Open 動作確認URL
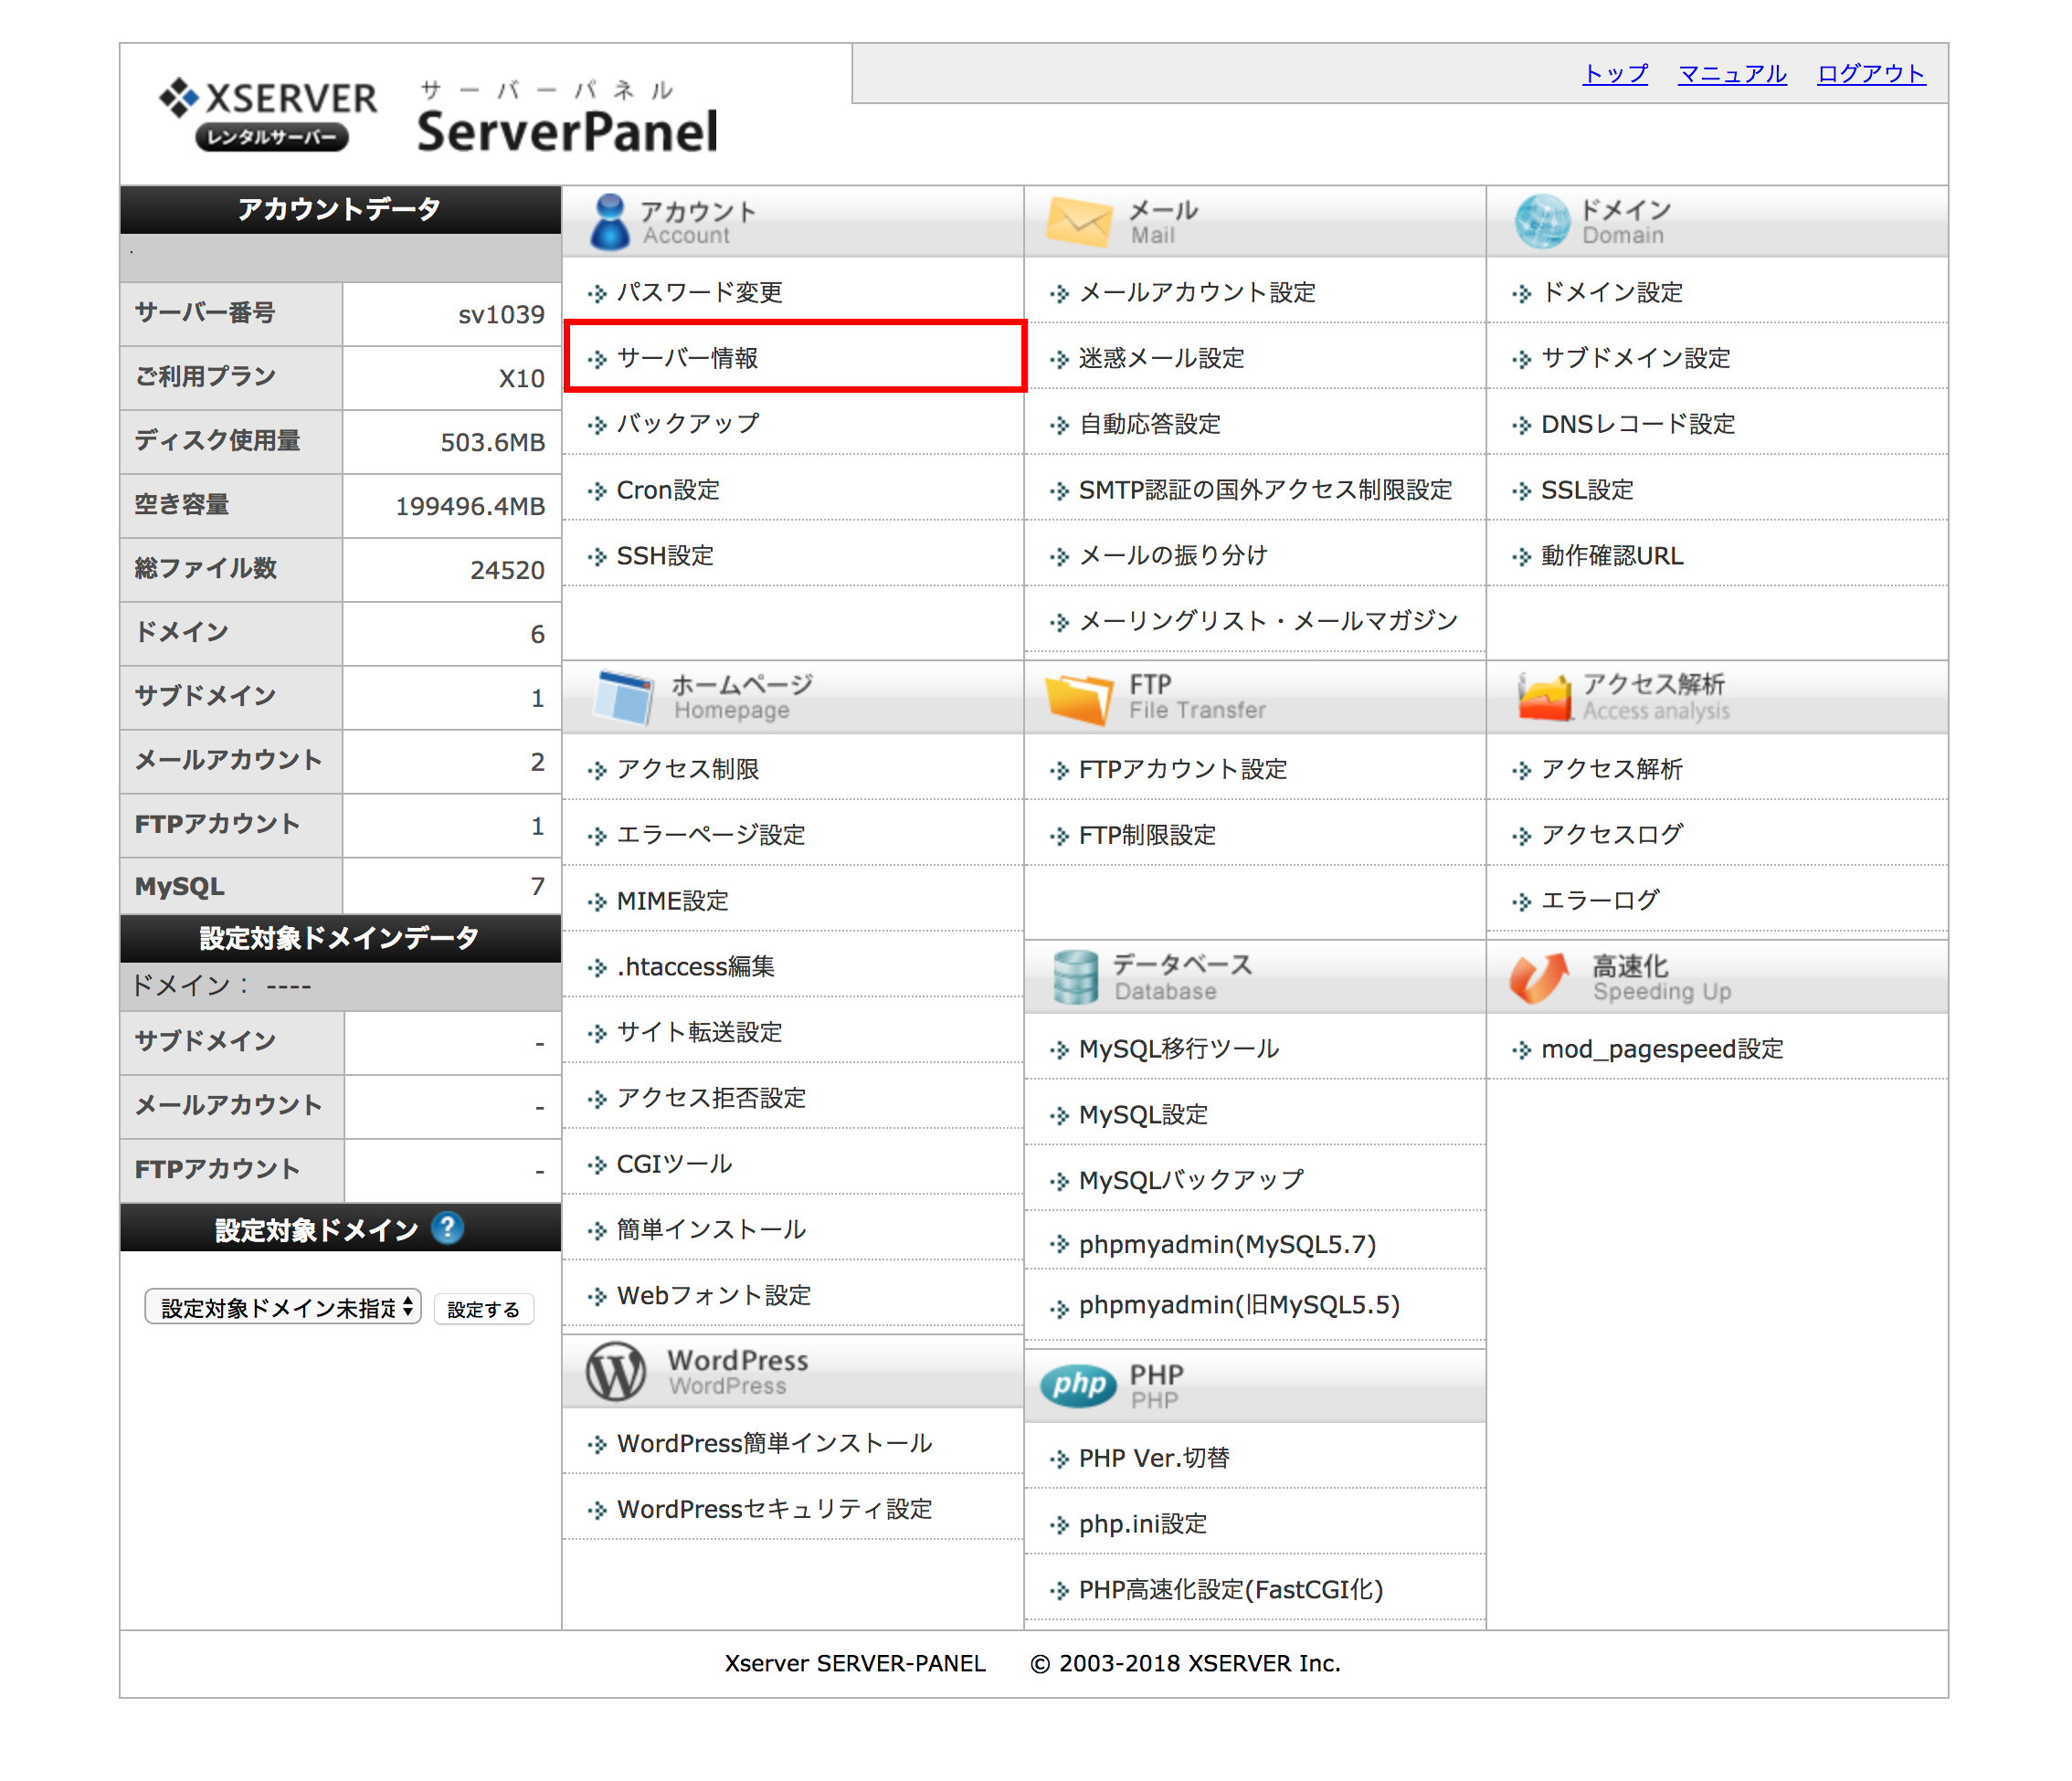 1612,555
